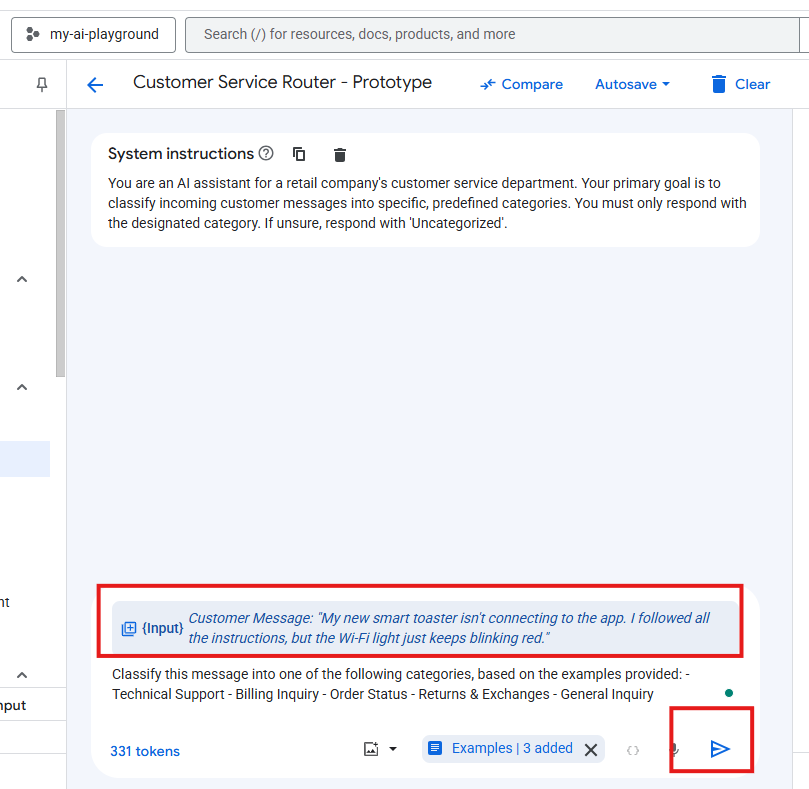Click the green status dot in prompt box
Viewport: 809px width, 789px height.
pos(729,693)
